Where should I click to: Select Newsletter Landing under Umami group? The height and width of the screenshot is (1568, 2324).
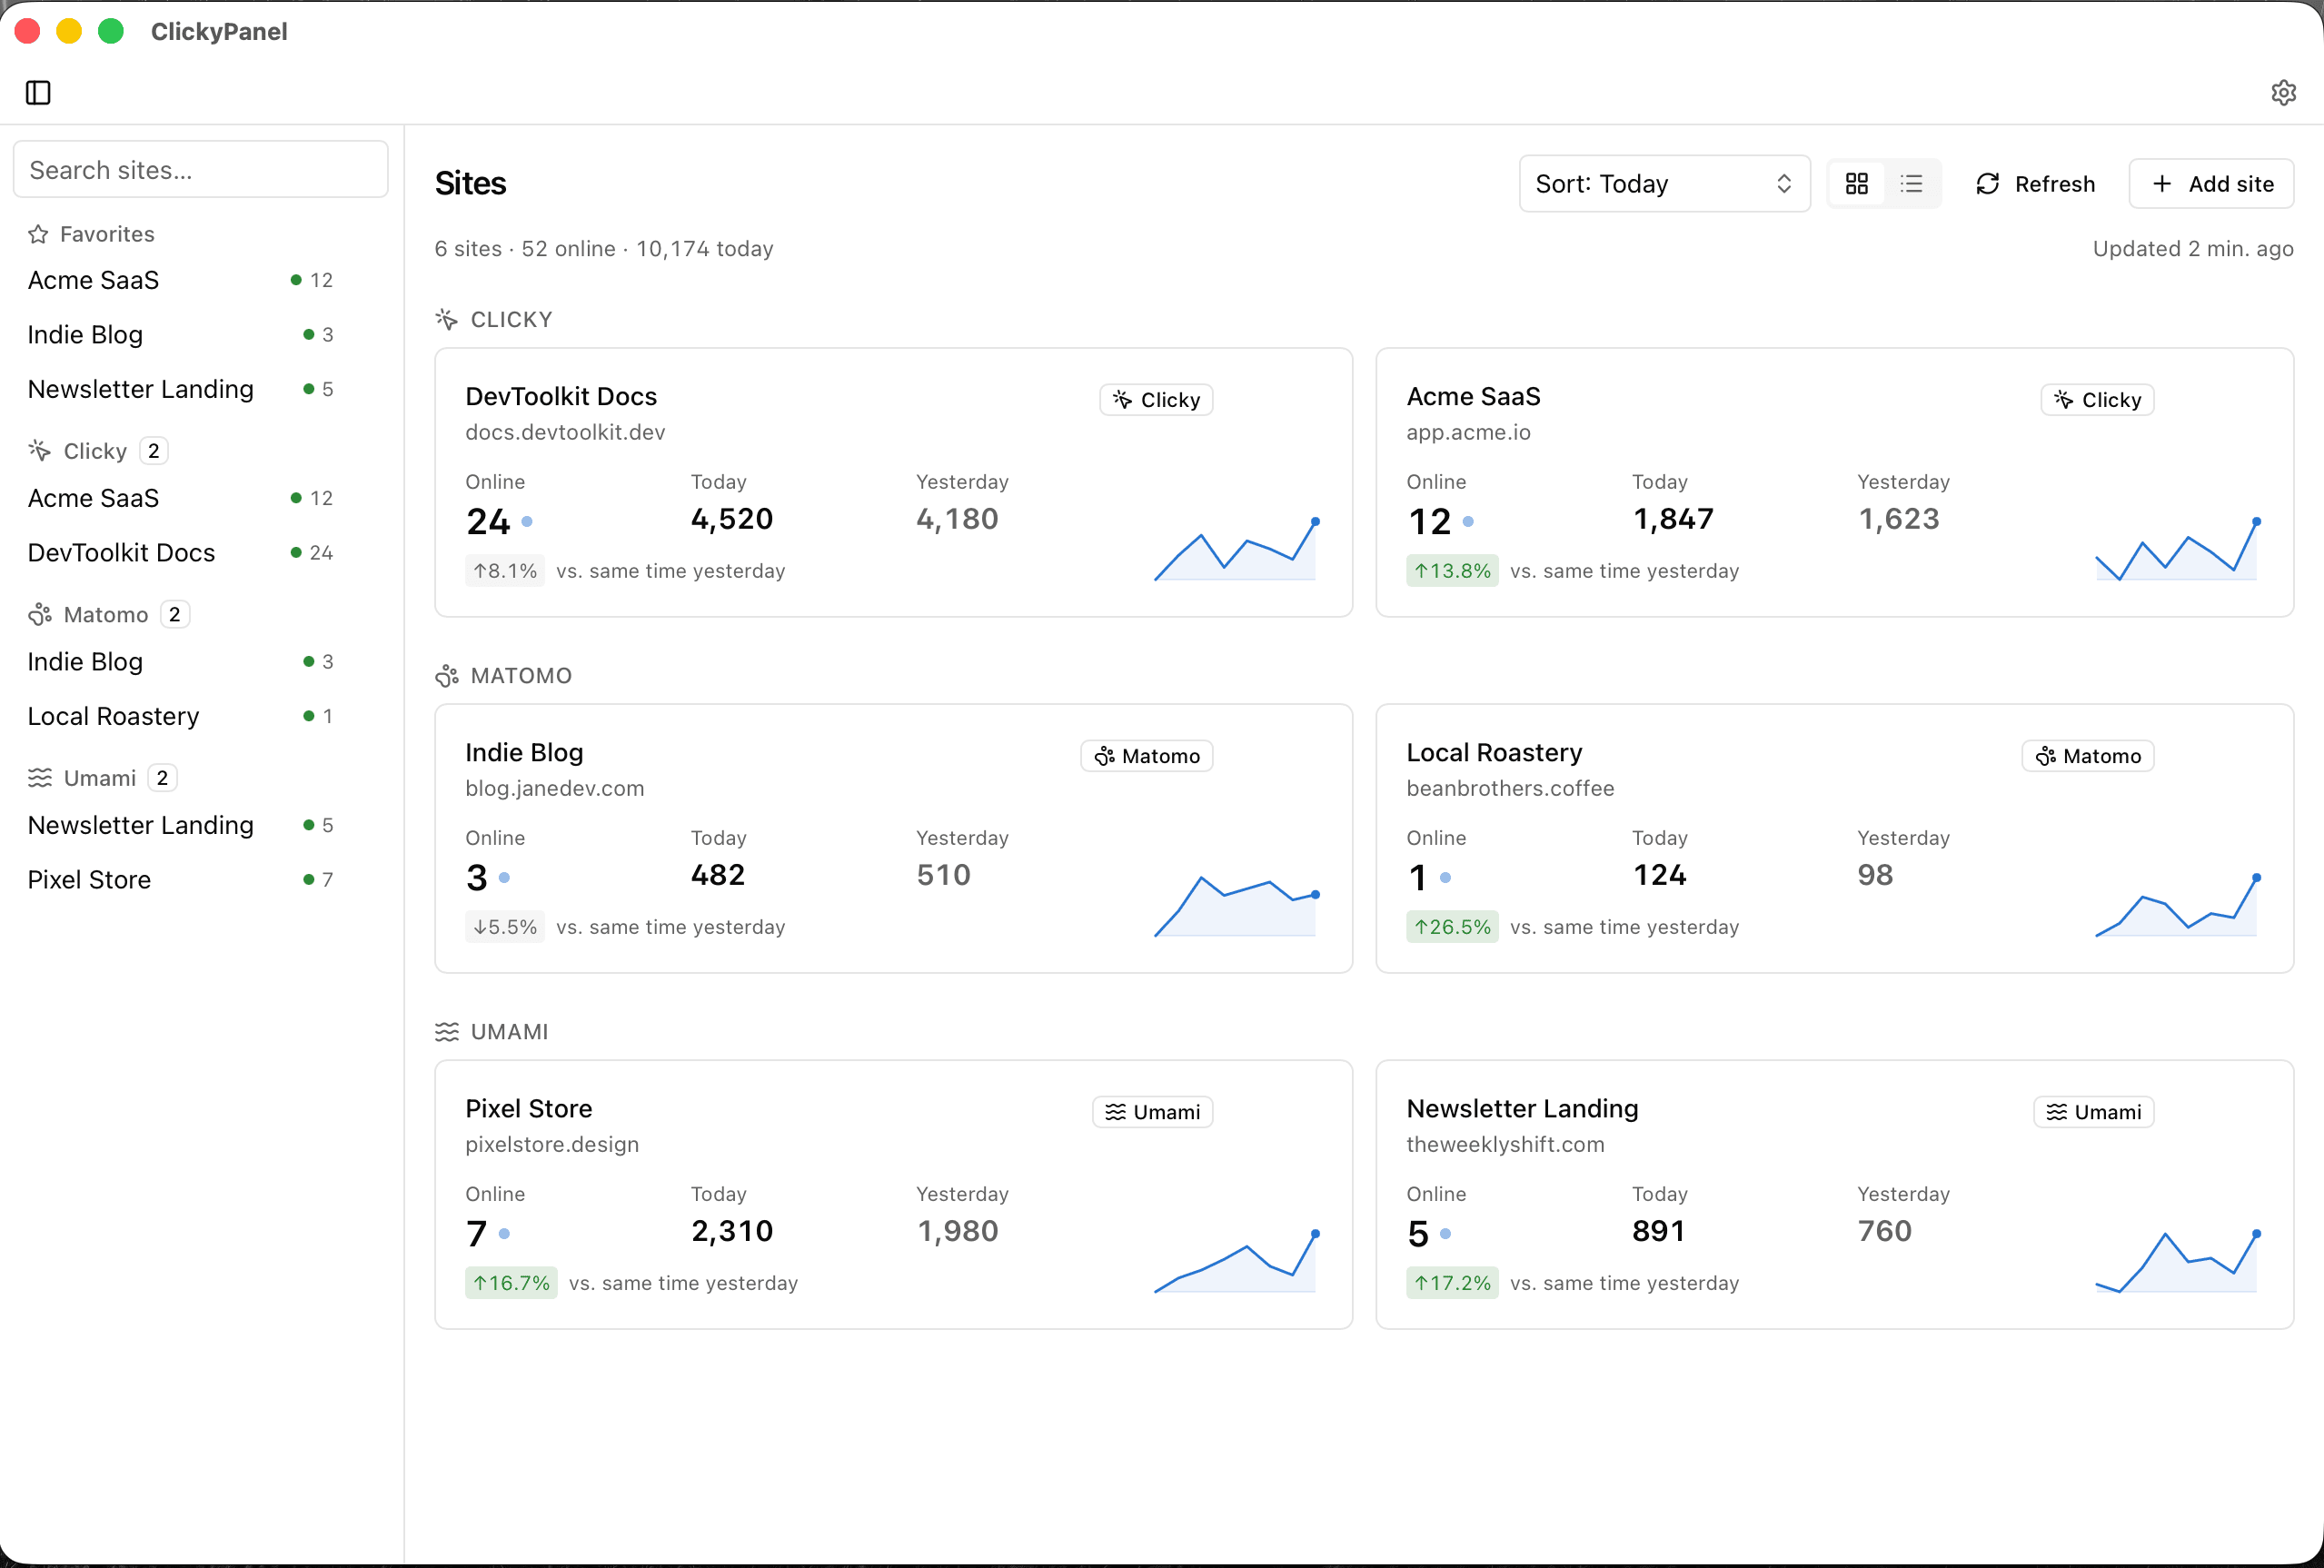(x=180, y=825)
